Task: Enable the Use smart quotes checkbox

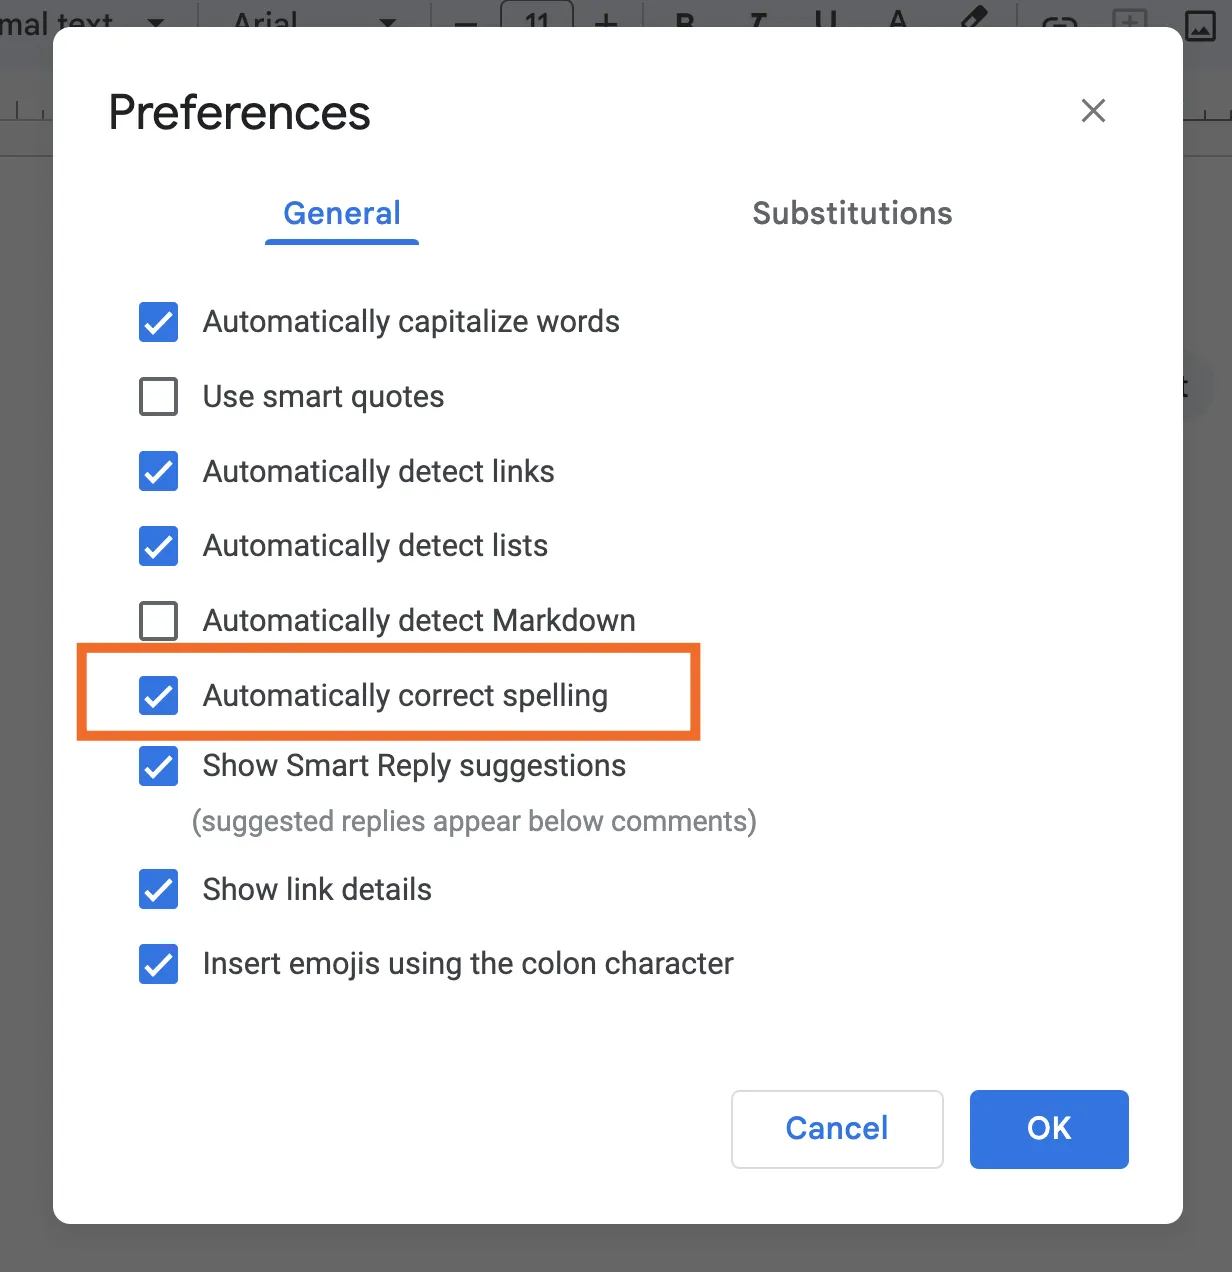Action: 159,397
